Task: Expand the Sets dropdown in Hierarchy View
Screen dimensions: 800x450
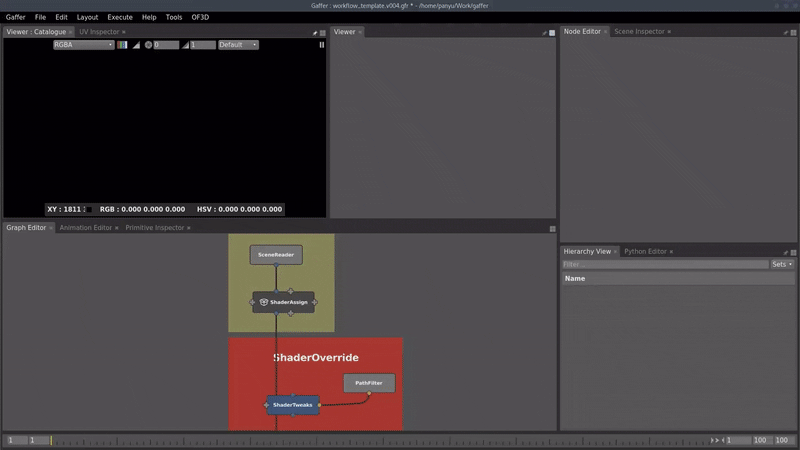Action: [x=782, y=265]
